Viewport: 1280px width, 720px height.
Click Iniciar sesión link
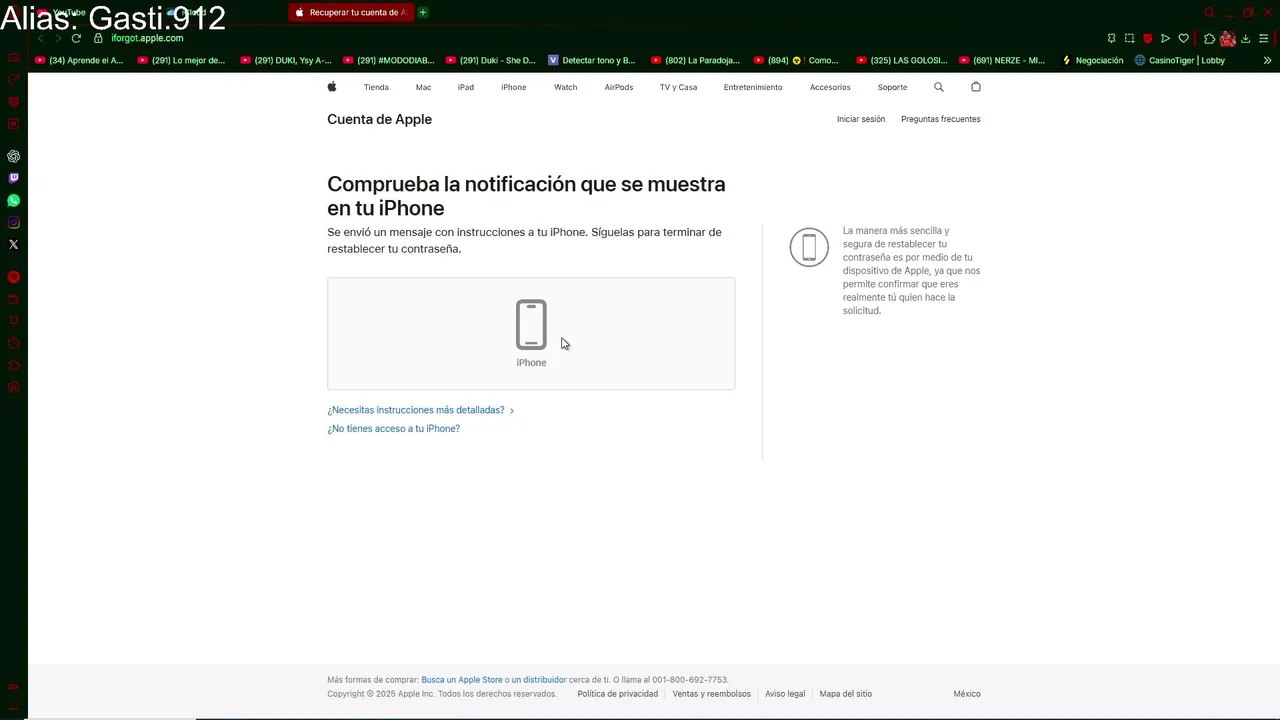pyautogui.click(x=861, y=119)
